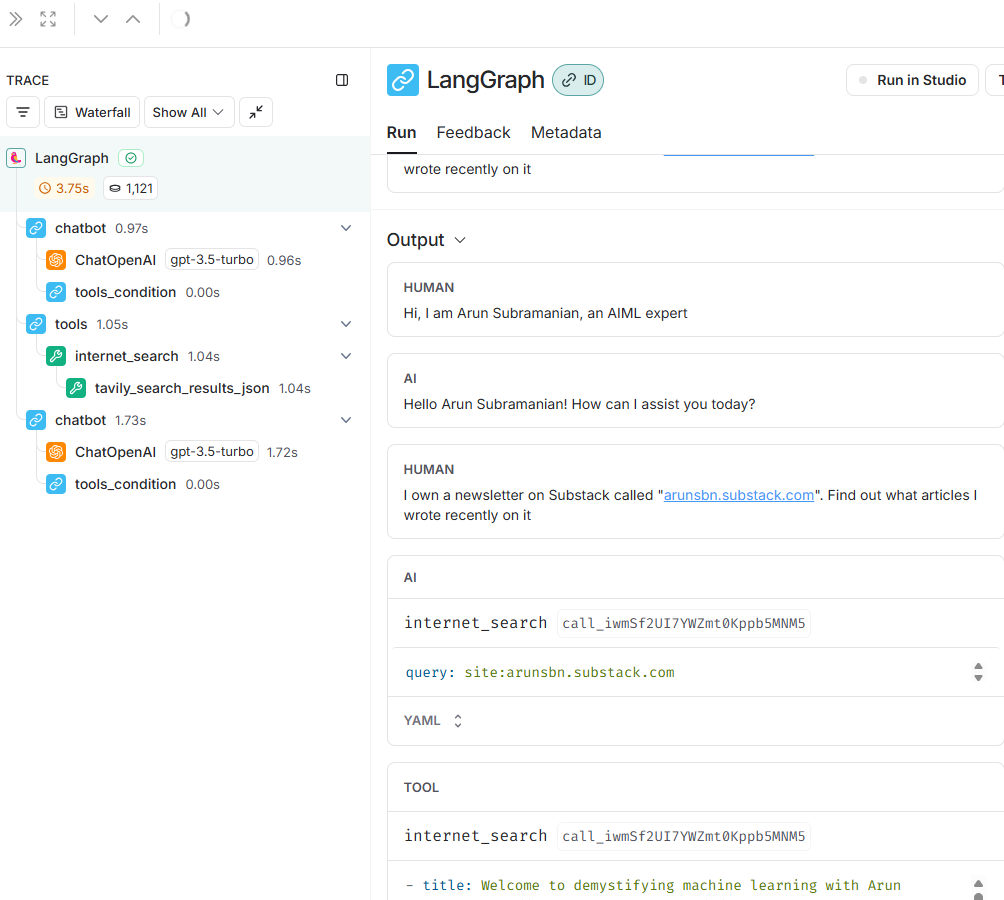1004x900 pixels.
Task: Switch to the Waterfall trace view
Action: pyautogui.click(x=91, y=112)
